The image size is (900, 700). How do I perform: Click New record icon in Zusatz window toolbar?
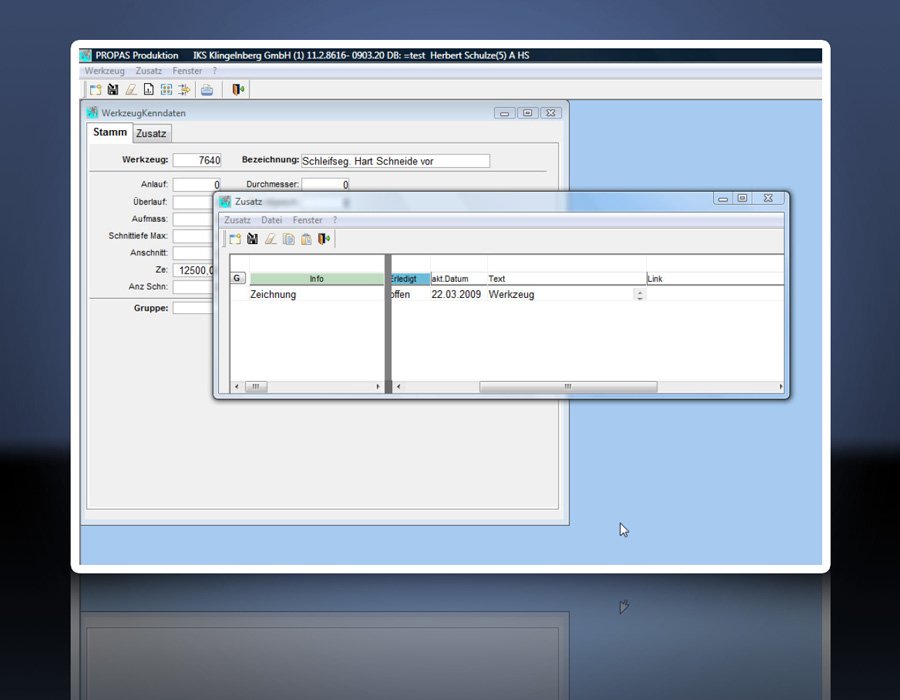[235, 239]
